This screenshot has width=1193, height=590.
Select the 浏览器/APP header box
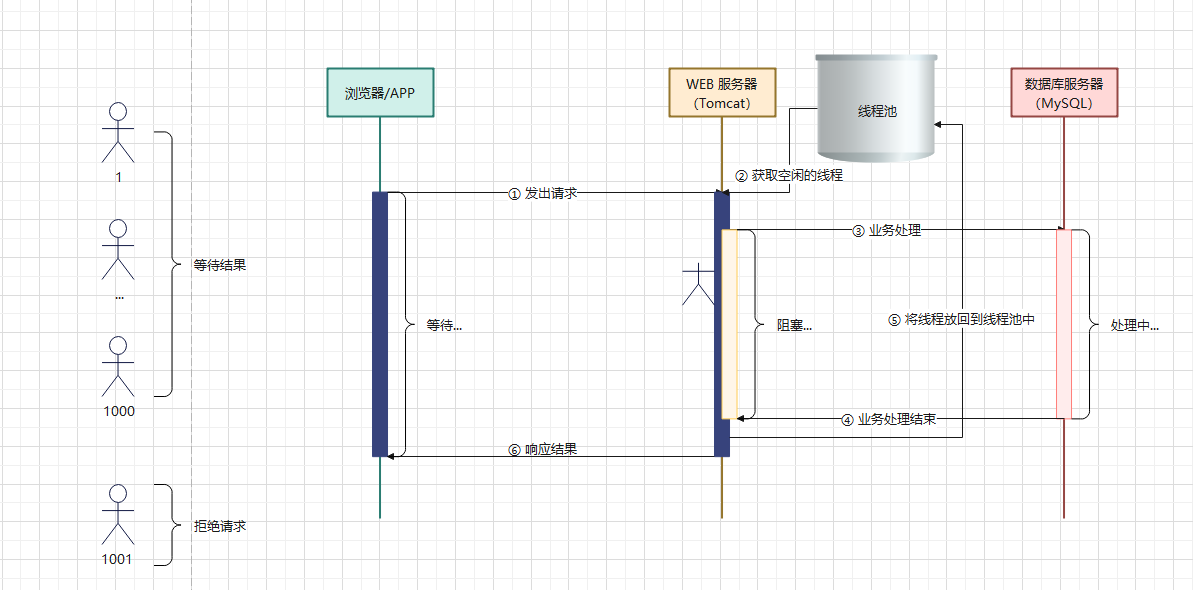pyautogui.click(x=380, y=93)
